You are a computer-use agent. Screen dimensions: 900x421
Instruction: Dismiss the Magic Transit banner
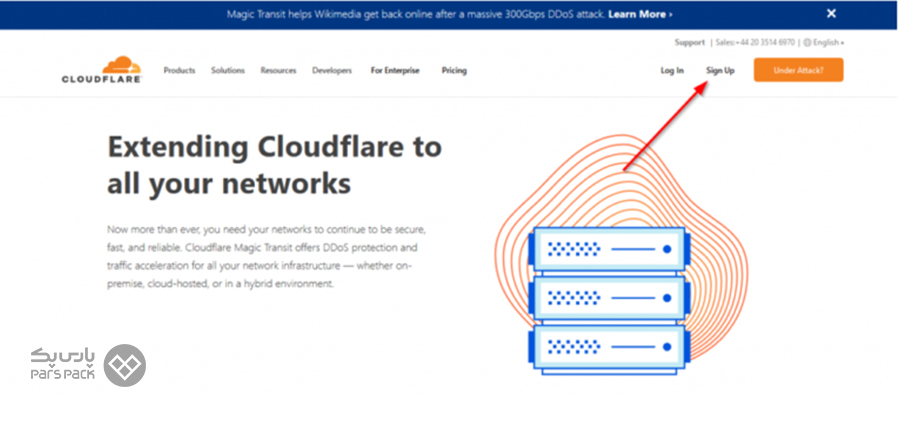tap(831, 14)
